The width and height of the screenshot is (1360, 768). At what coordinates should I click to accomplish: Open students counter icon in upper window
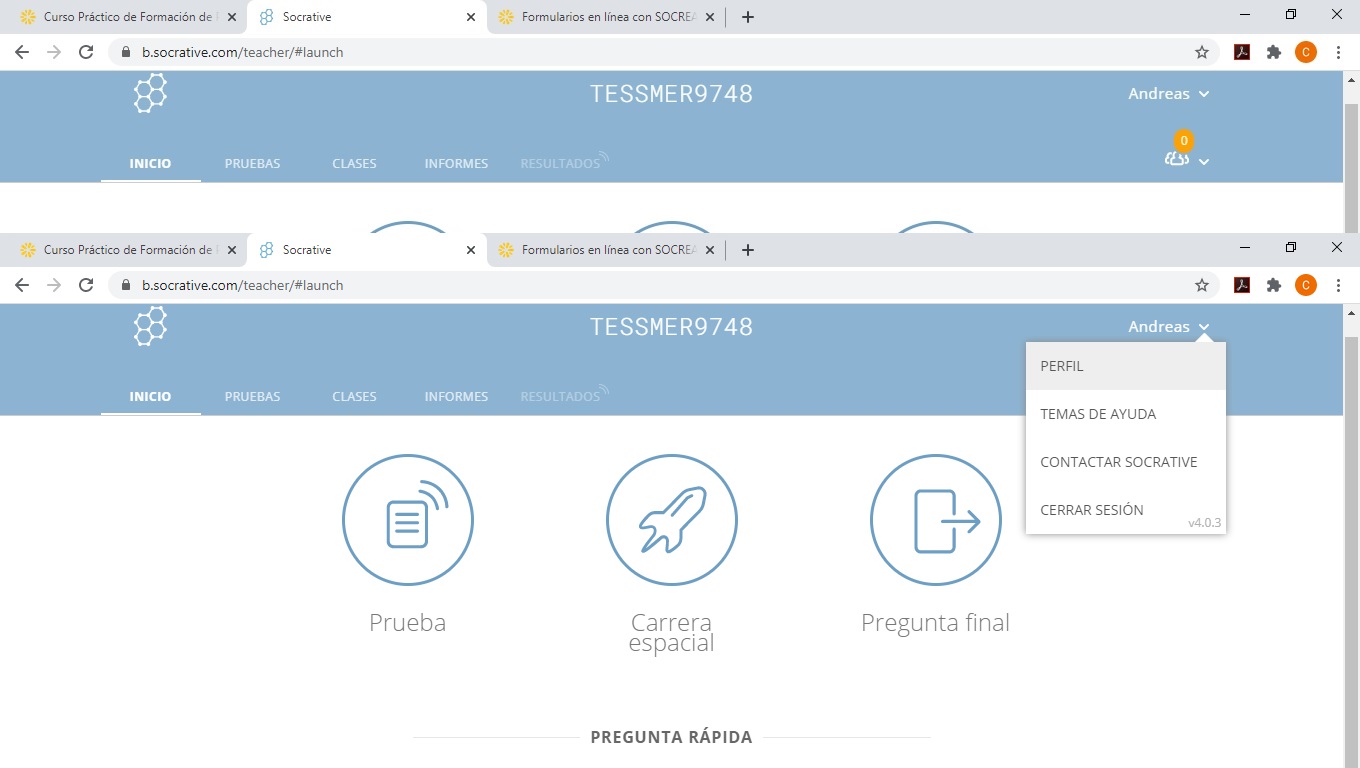[1177, 158]
